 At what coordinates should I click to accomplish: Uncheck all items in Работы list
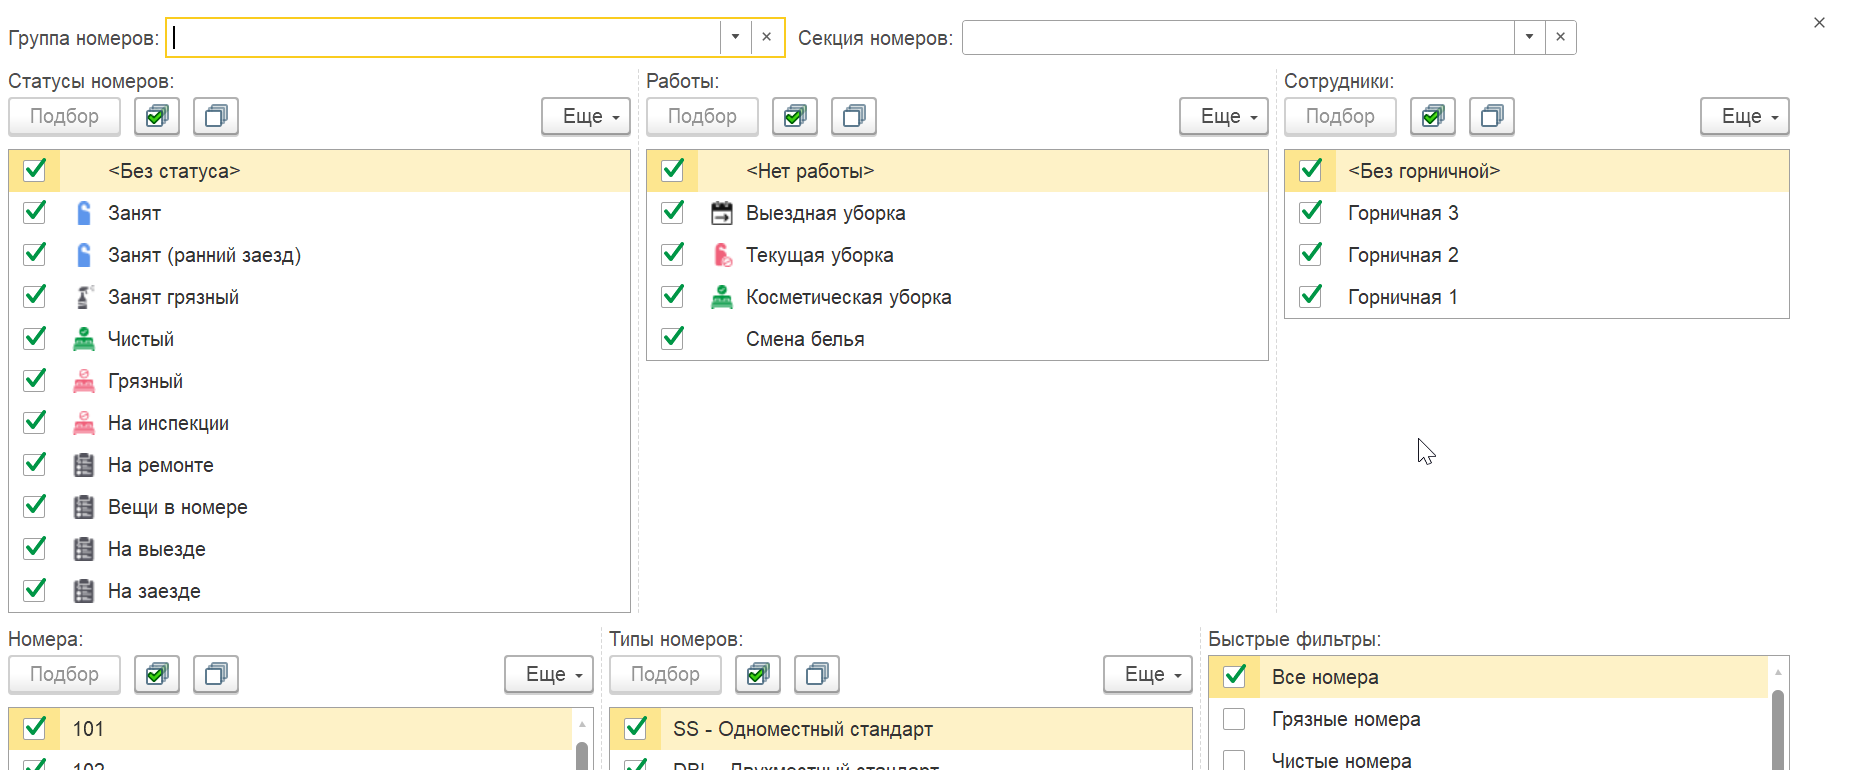coord(854,116)
